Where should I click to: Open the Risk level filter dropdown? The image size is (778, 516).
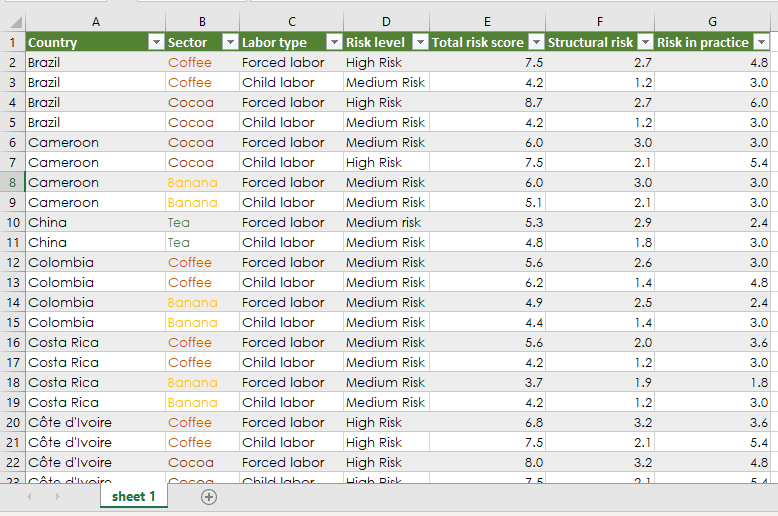point(419,42)
